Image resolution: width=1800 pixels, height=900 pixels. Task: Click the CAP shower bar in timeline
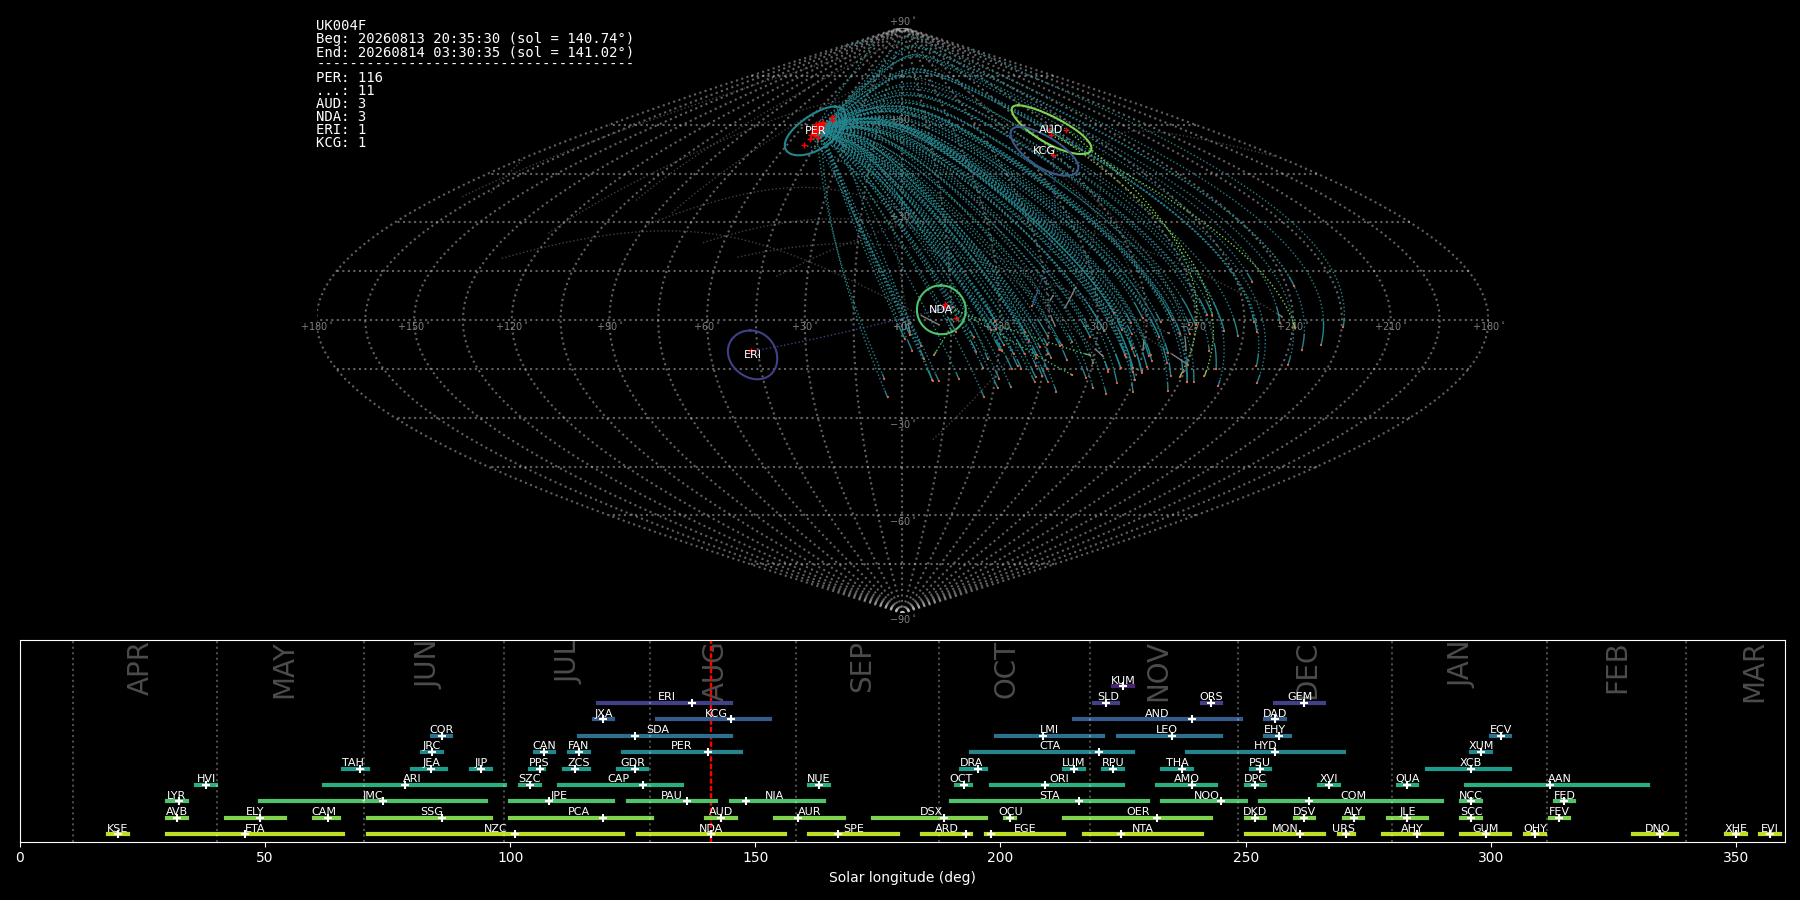[621, 785]
